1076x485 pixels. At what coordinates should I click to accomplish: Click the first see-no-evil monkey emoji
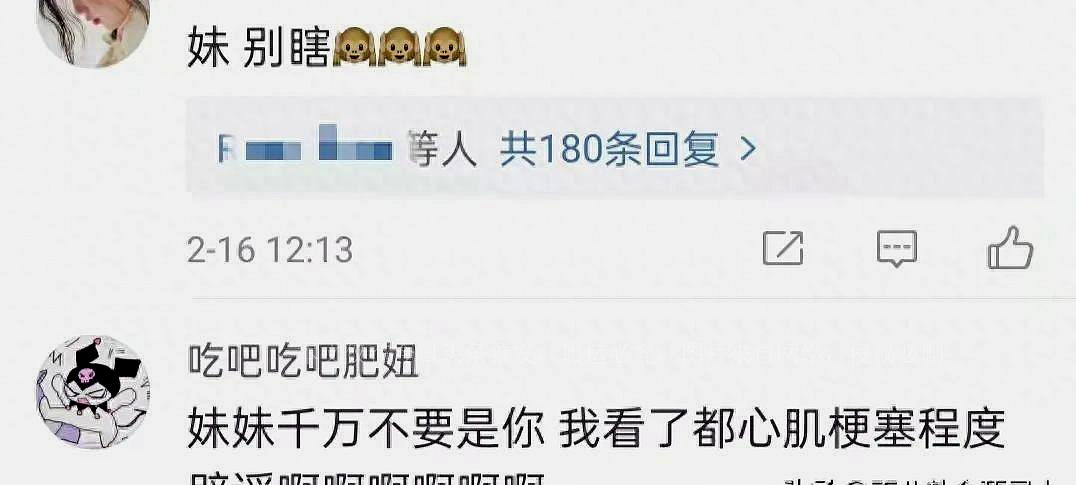click(354, 50)
